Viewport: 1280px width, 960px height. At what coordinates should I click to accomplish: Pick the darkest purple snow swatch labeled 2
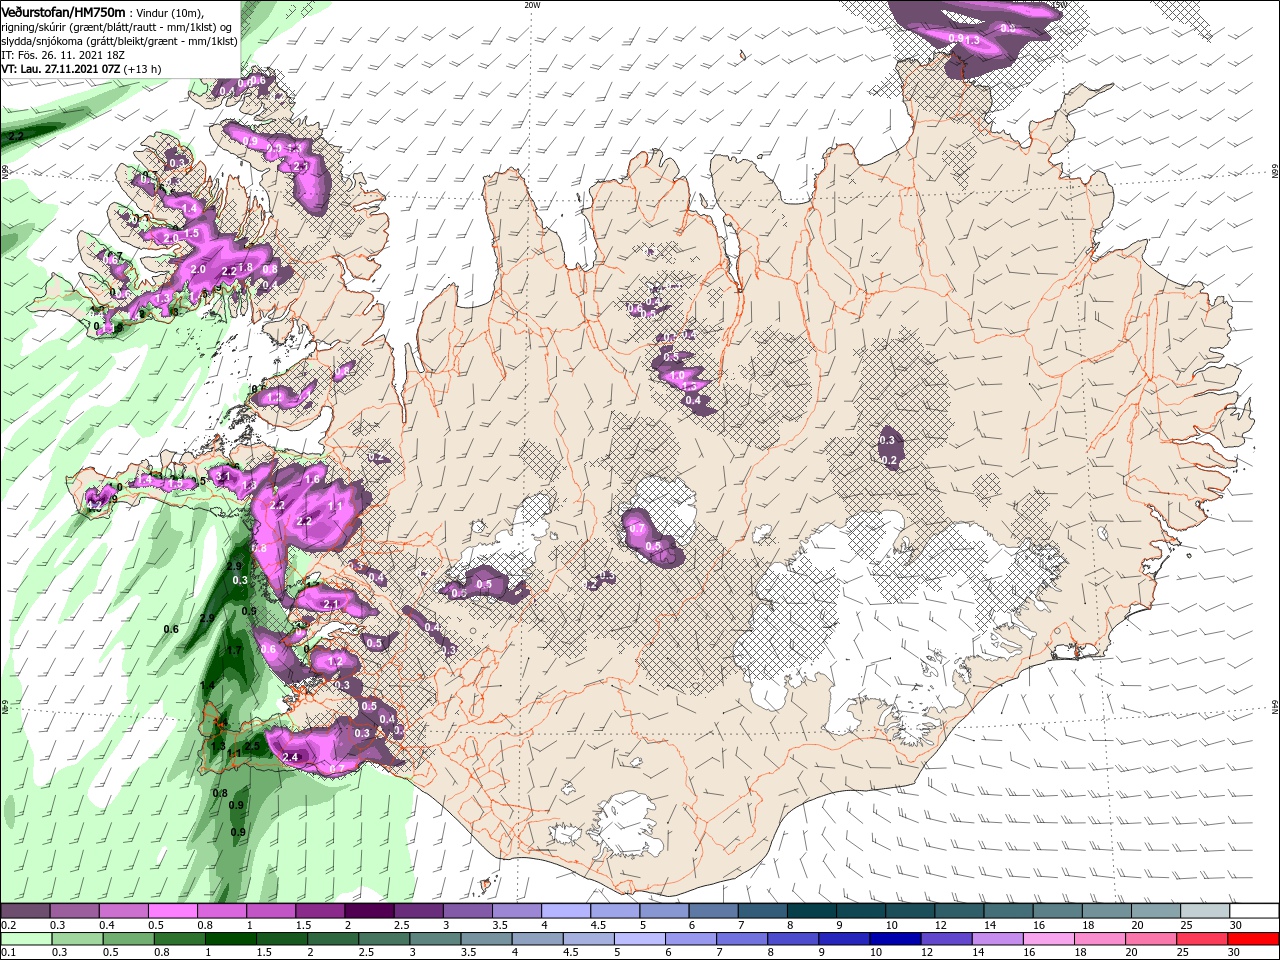pyautogui.click(x=369, y=911)
